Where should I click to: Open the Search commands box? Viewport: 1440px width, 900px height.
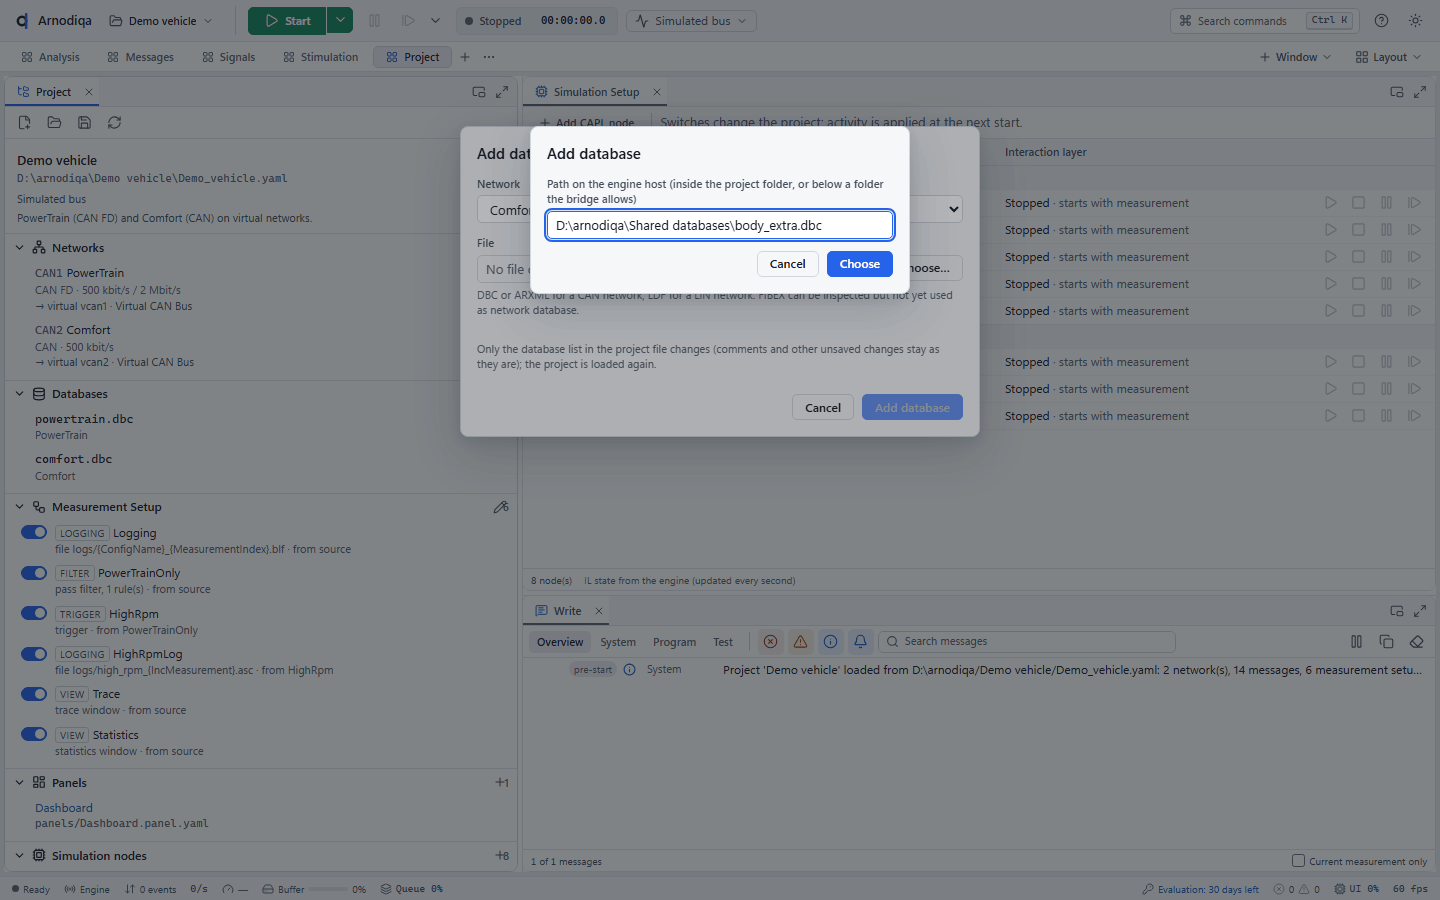click(1264, 21)
